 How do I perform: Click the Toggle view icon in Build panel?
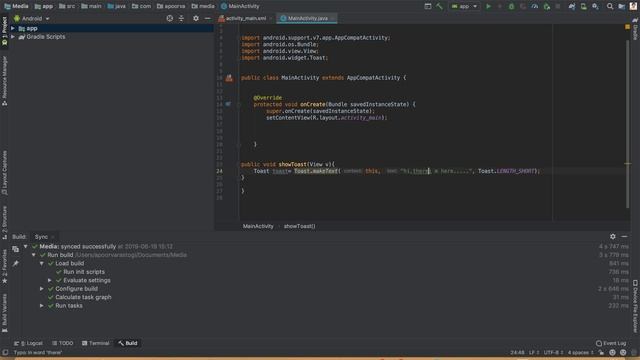[15, 249]
